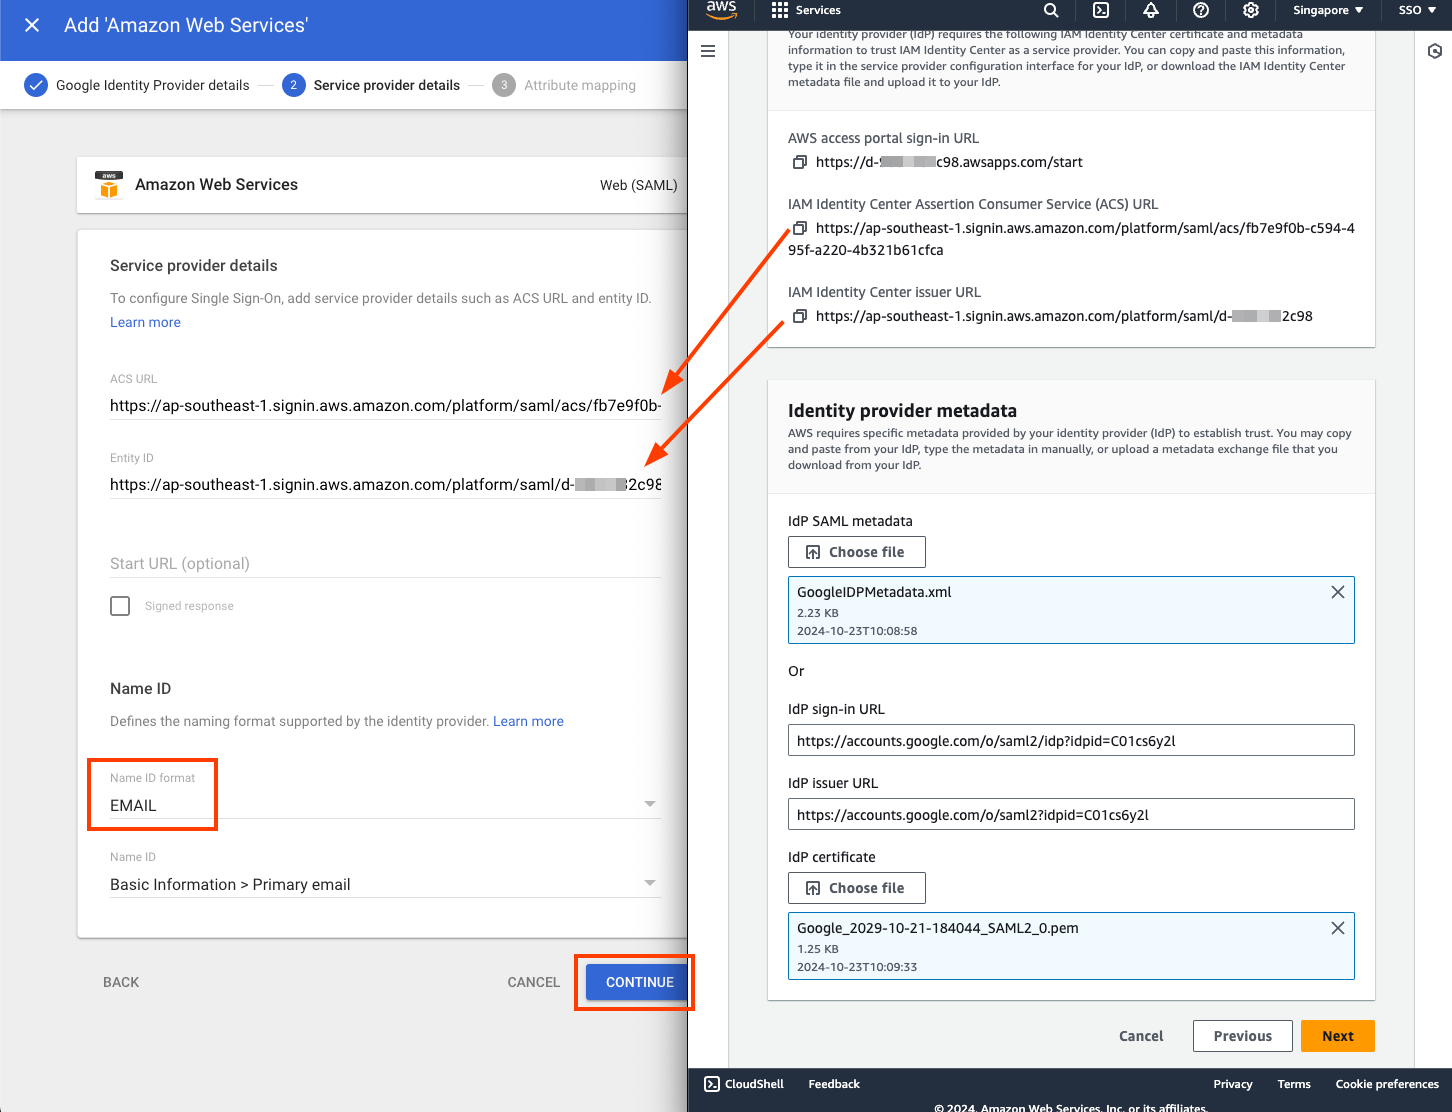Click the Web (SAML) label
The width and height of the screenshot is (1452, 1112).
click(638, 185)
